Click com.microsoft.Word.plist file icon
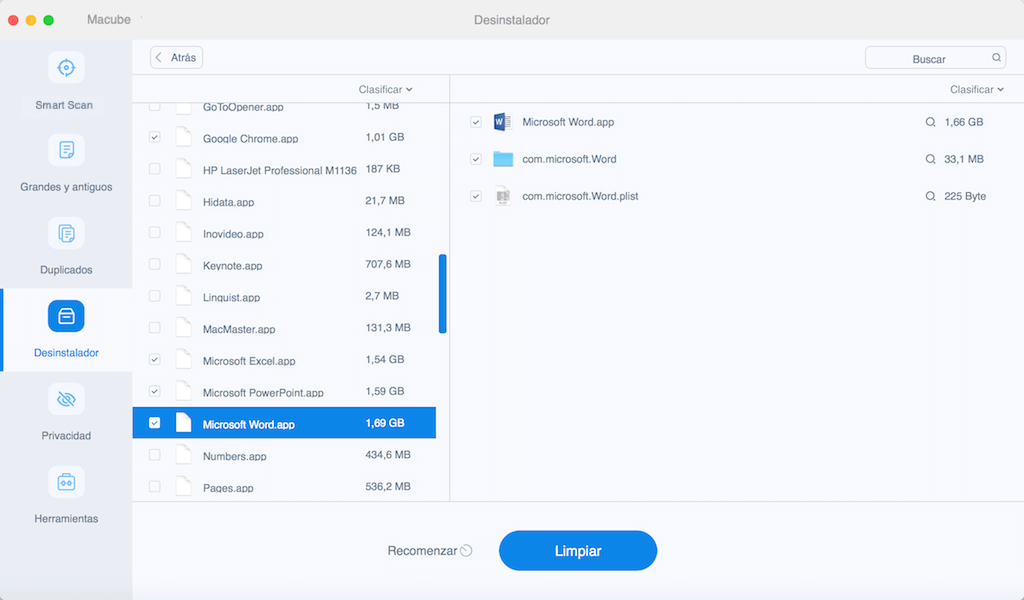Image resolution: width=1024 pixels, height=600 pixels. (503, 196)
